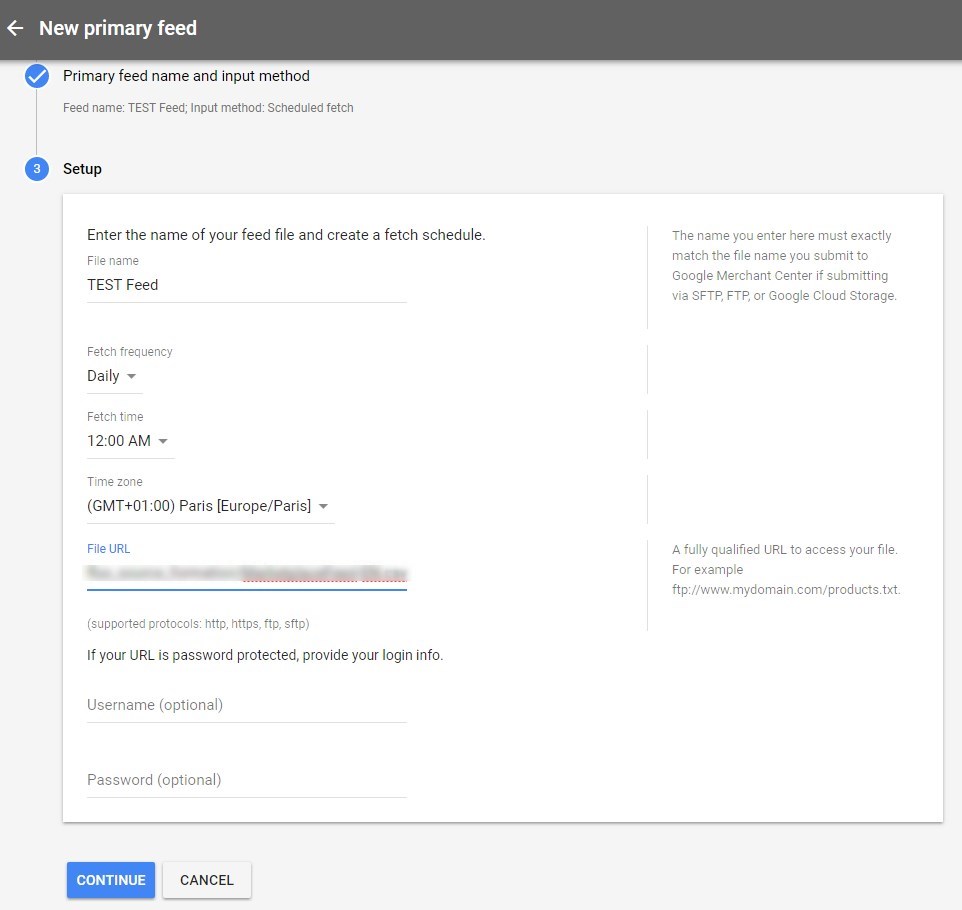Select the Primary feed name and input method step
Screen dimensions: 962x910
point(186,76)
